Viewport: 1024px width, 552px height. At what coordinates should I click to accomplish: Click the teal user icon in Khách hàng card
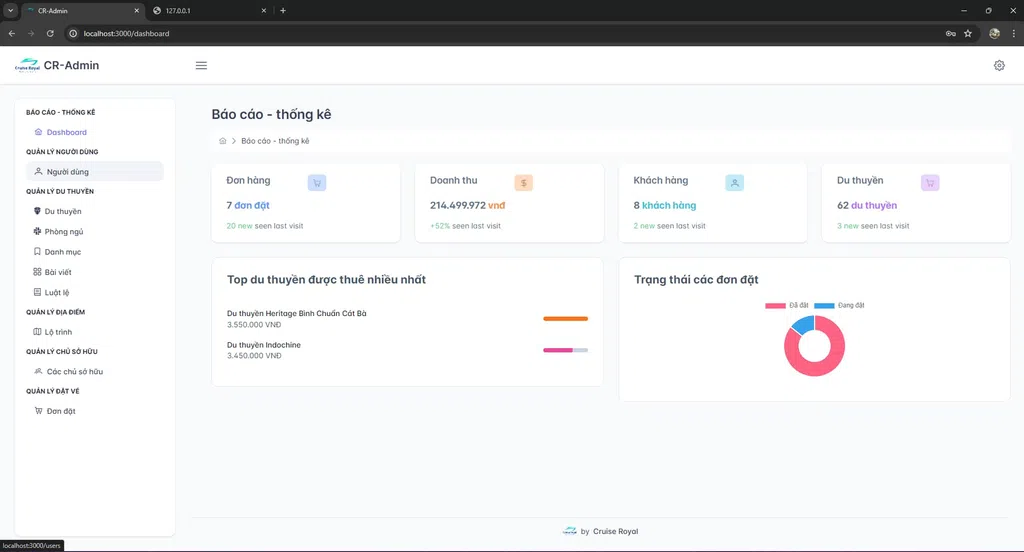tap(735, 183)
